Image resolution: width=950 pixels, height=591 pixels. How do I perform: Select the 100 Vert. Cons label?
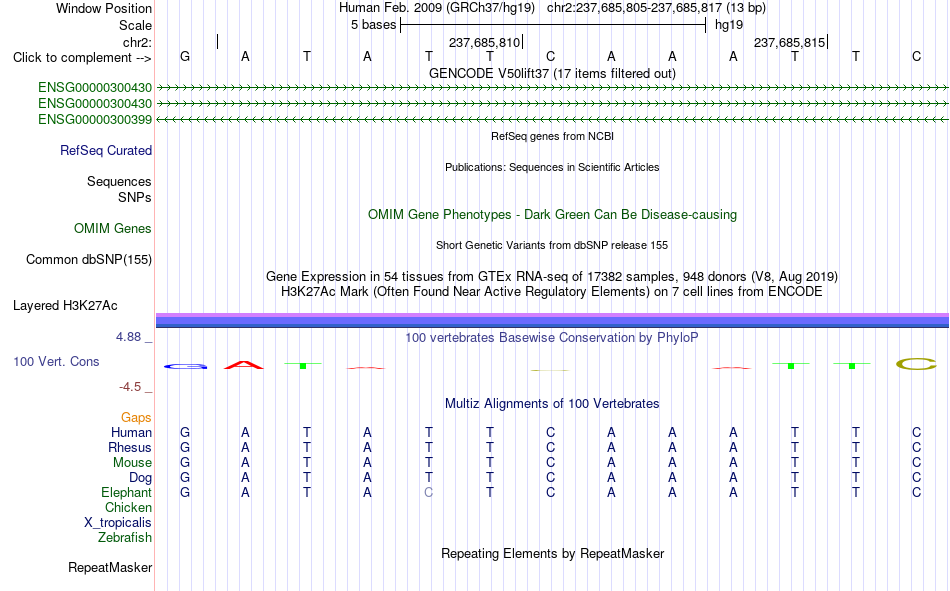56,362
